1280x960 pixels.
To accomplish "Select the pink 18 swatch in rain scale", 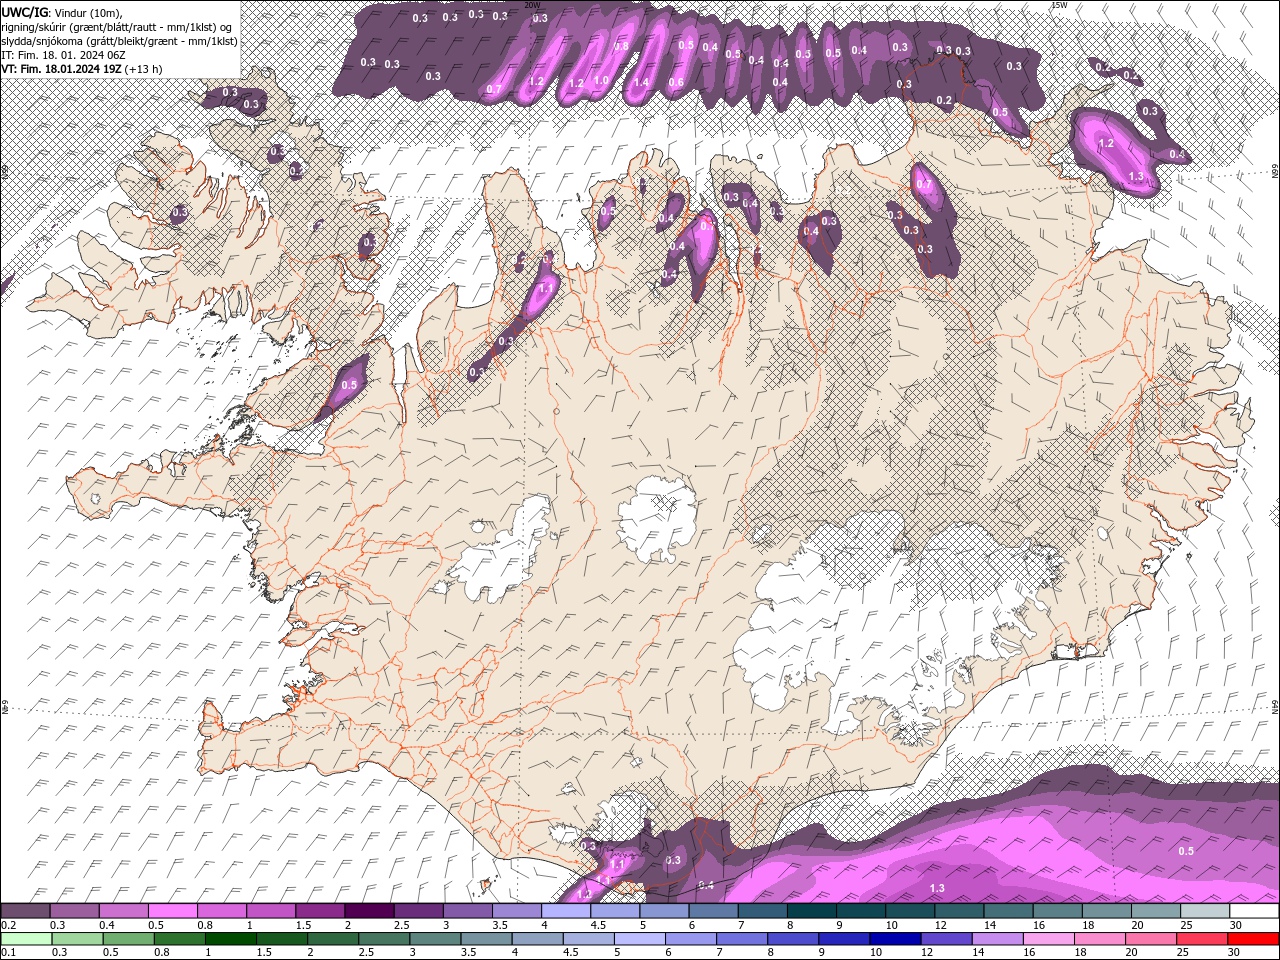I will pyautogui.click(x=1099, y=938).
